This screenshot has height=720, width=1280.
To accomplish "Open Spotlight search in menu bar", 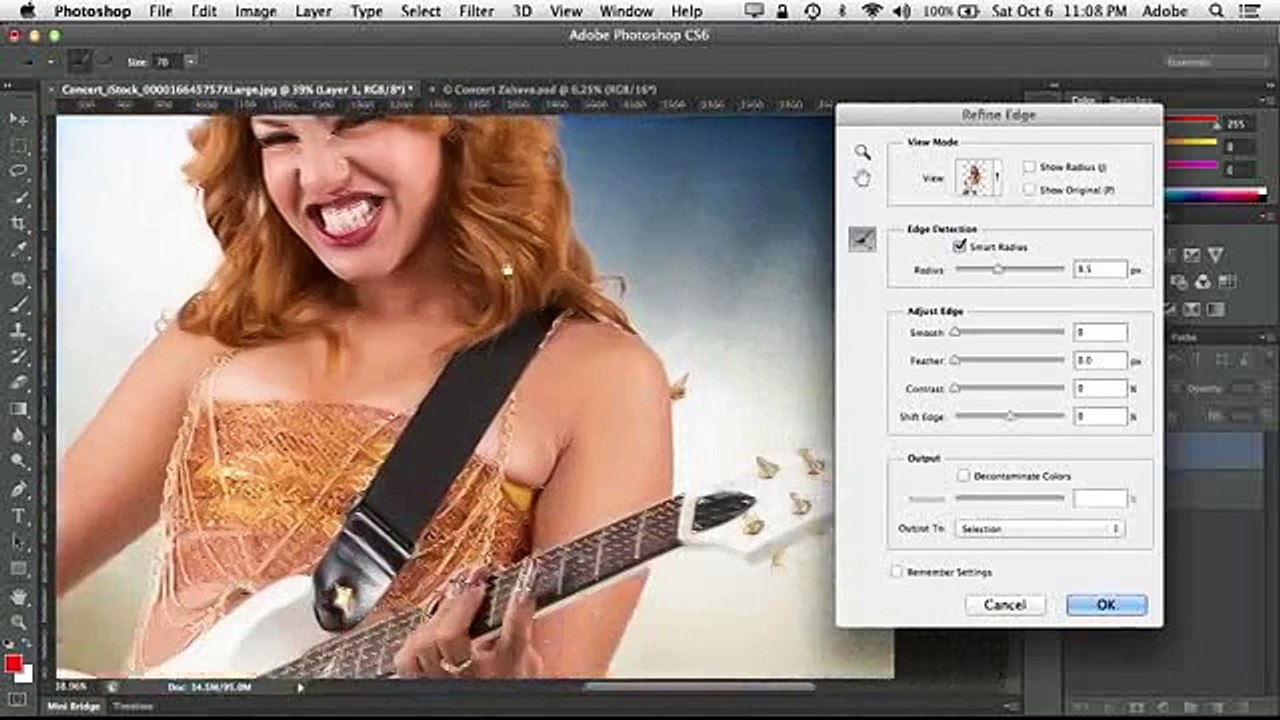I will tap(1216, 11).
